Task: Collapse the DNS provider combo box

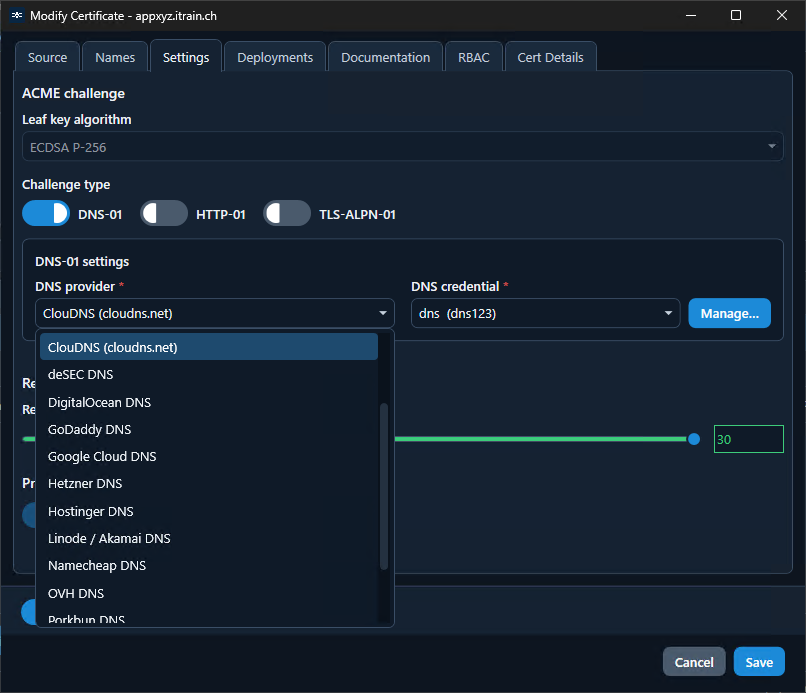Action: pyautogui.click(x=214, y=313)
